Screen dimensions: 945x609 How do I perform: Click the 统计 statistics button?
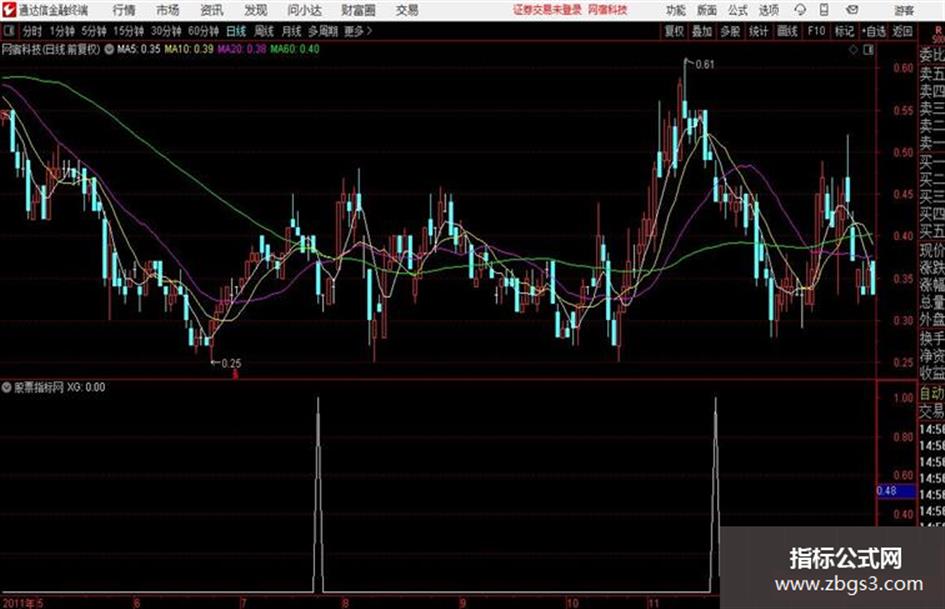(x=758, y=31)
